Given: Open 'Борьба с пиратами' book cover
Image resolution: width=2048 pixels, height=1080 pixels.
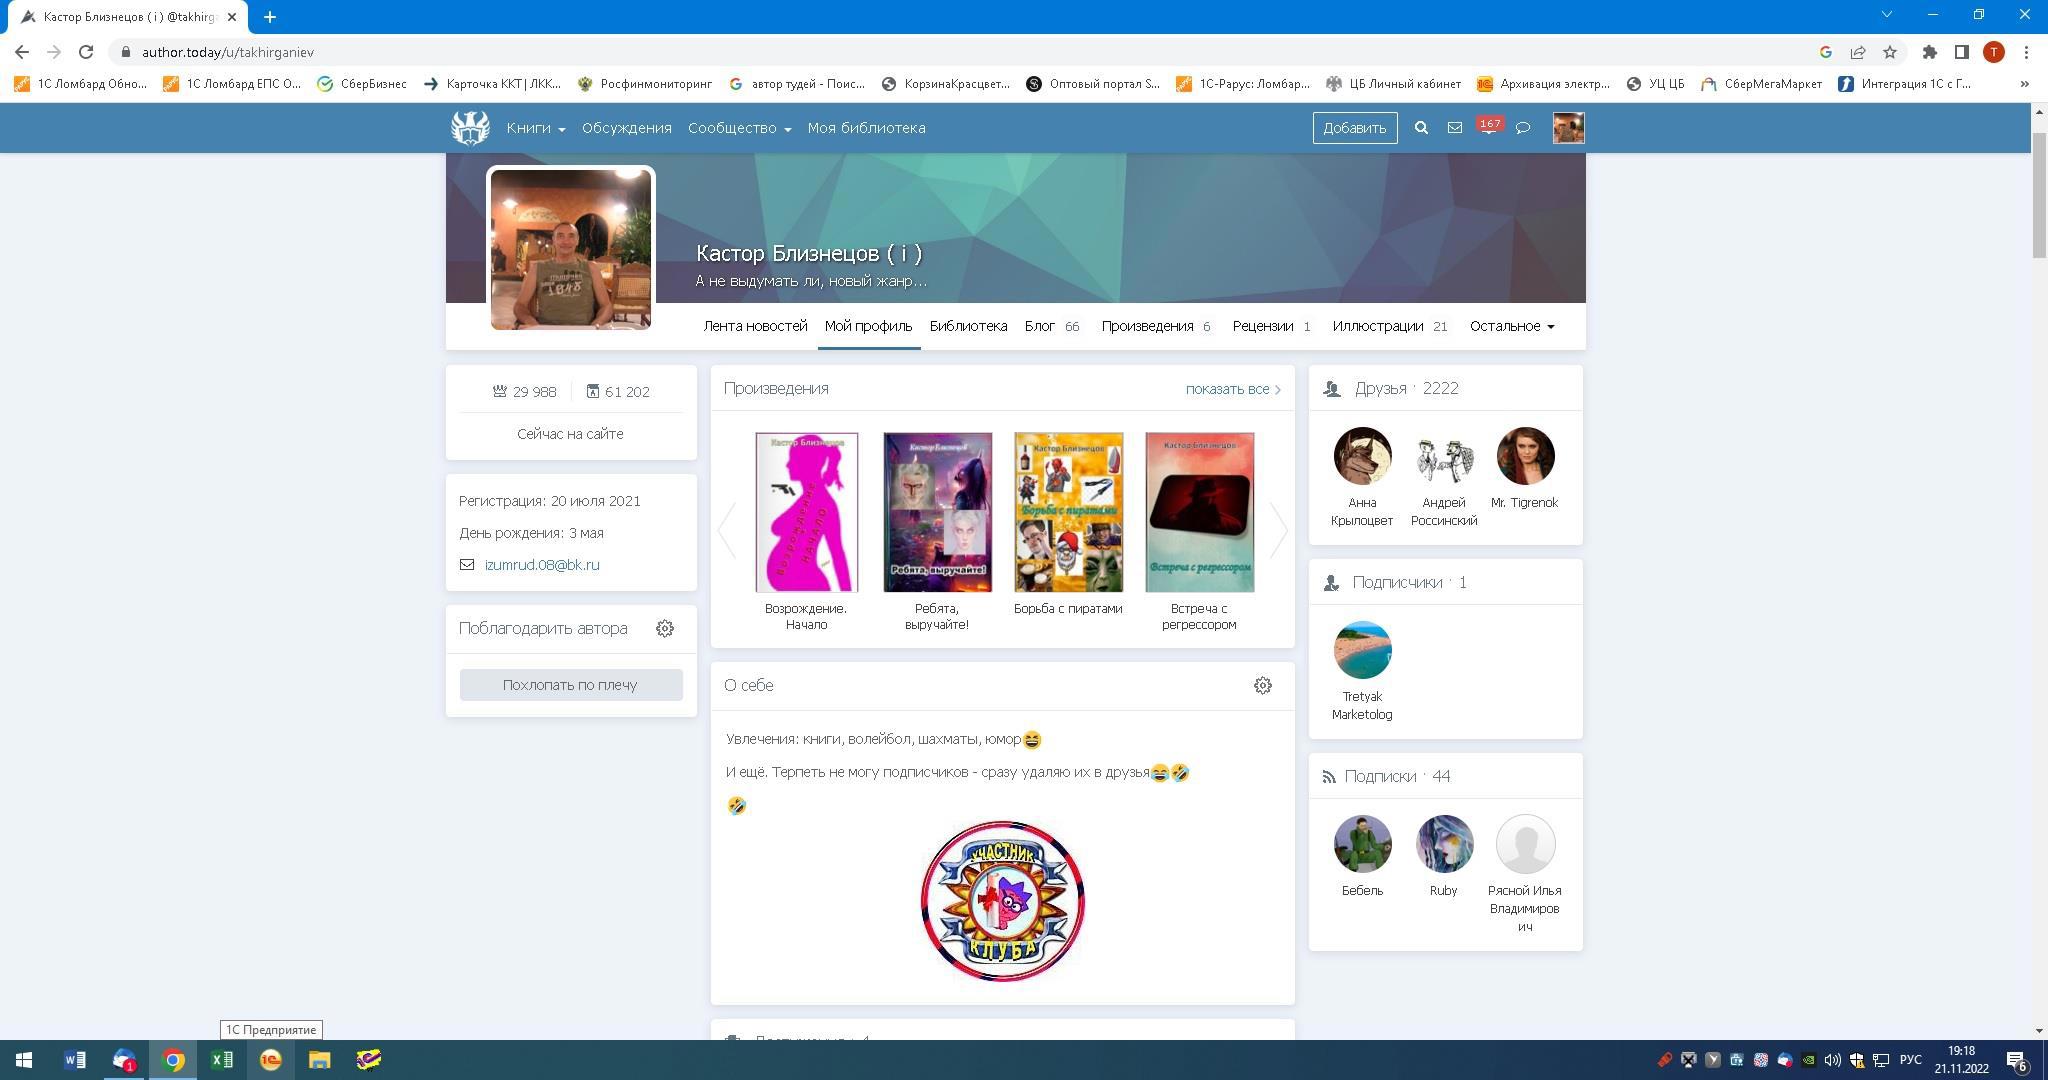Looking at the screenshot, I should pos(1068,512).
